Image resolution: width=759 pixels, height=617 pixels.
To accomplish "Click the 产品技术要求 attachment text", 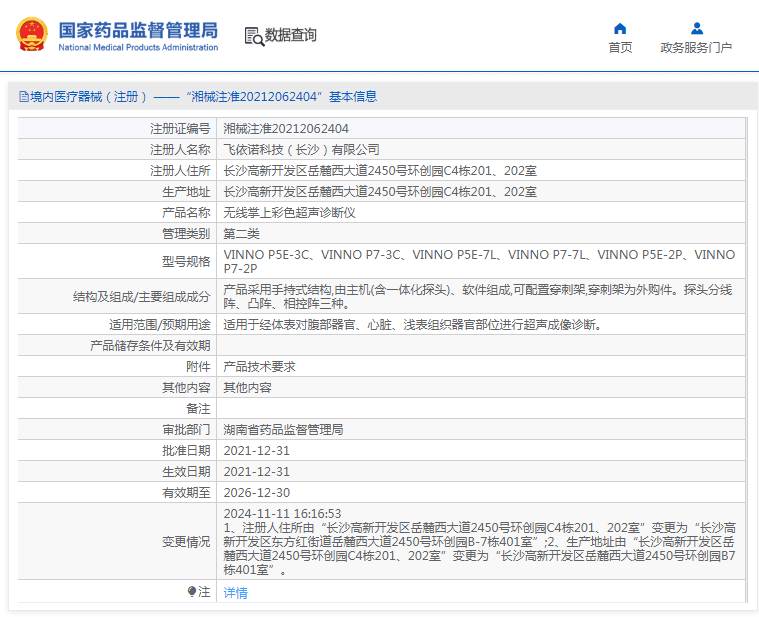I will pyautogui.click(x=259, y=367).
